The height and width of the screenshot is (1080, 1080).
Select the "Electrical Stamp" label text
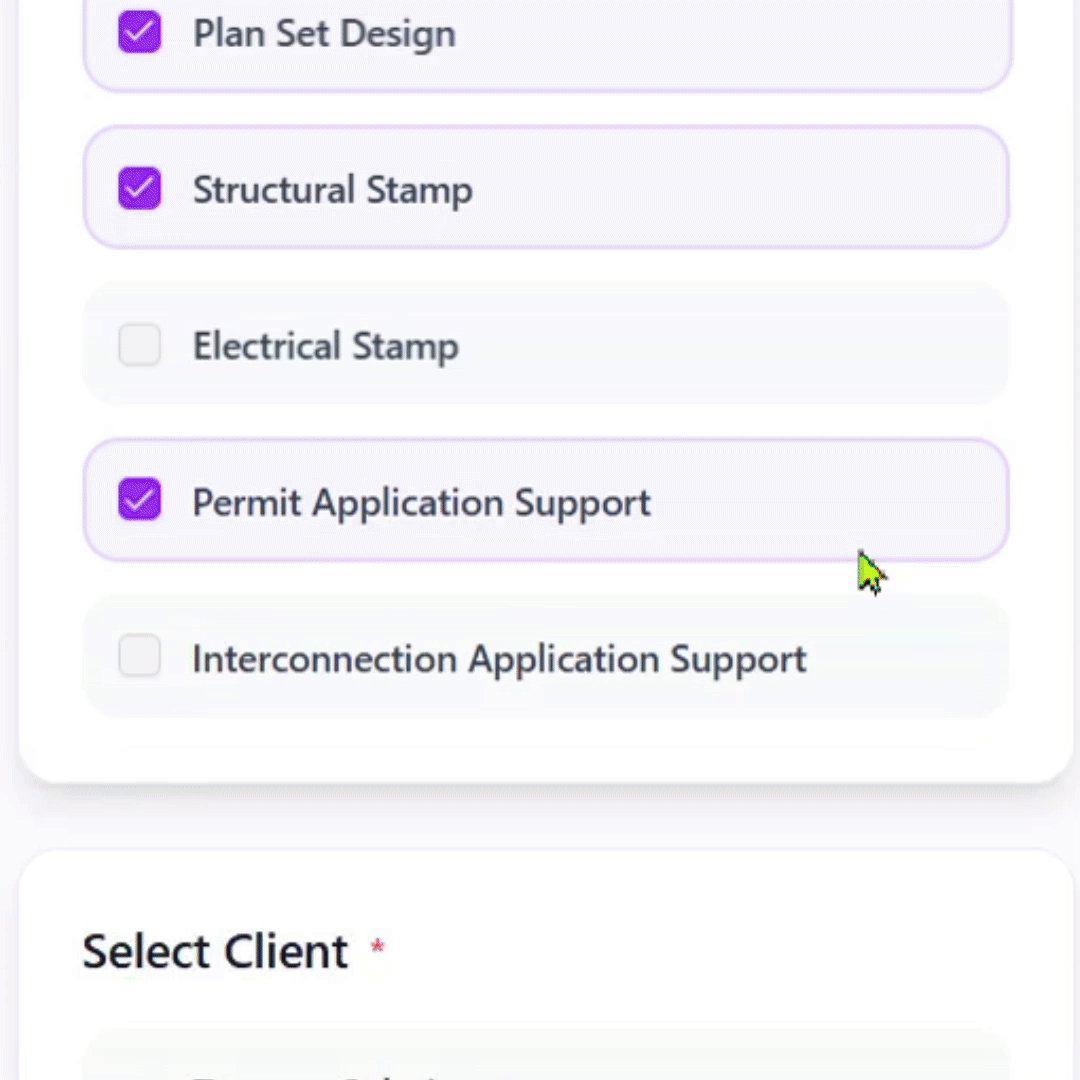point(325,346)
